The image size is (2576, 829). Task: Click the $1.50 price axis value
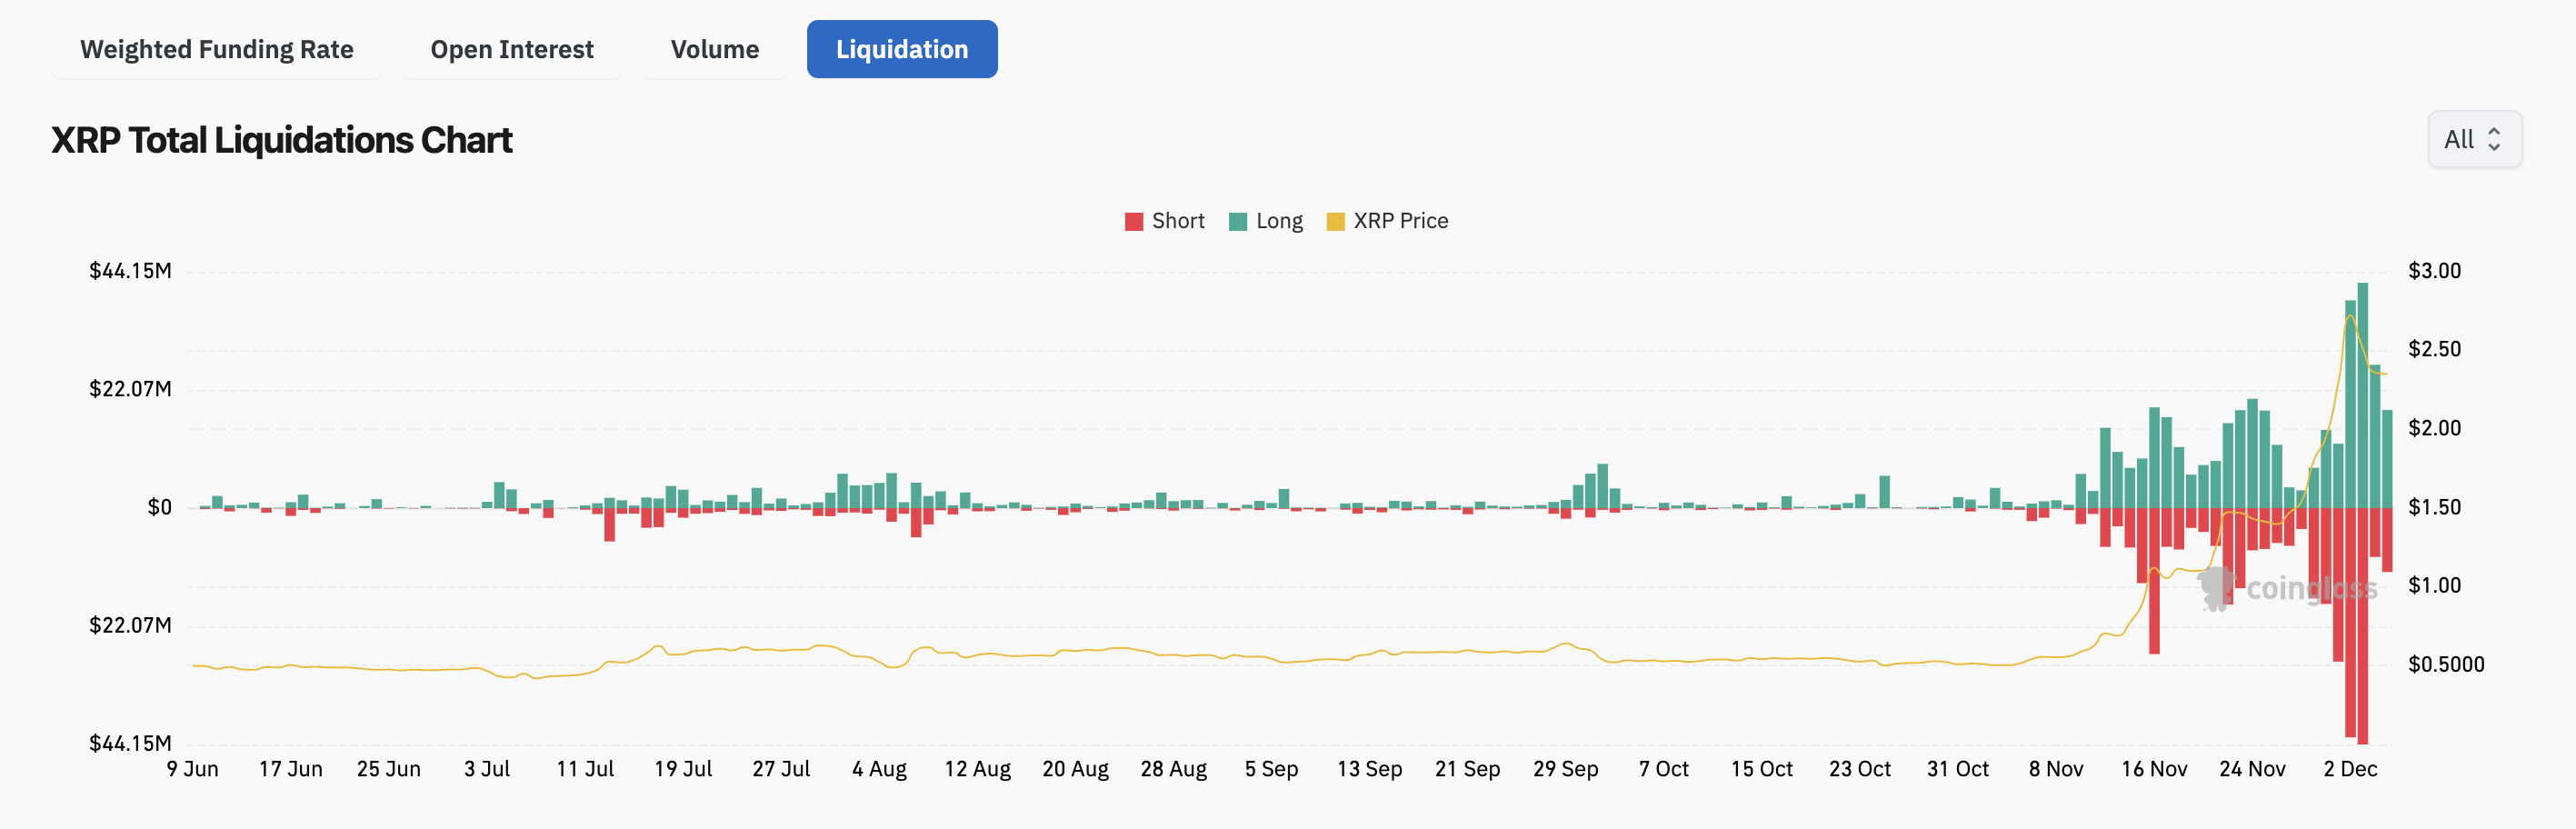coord(2433,507)
